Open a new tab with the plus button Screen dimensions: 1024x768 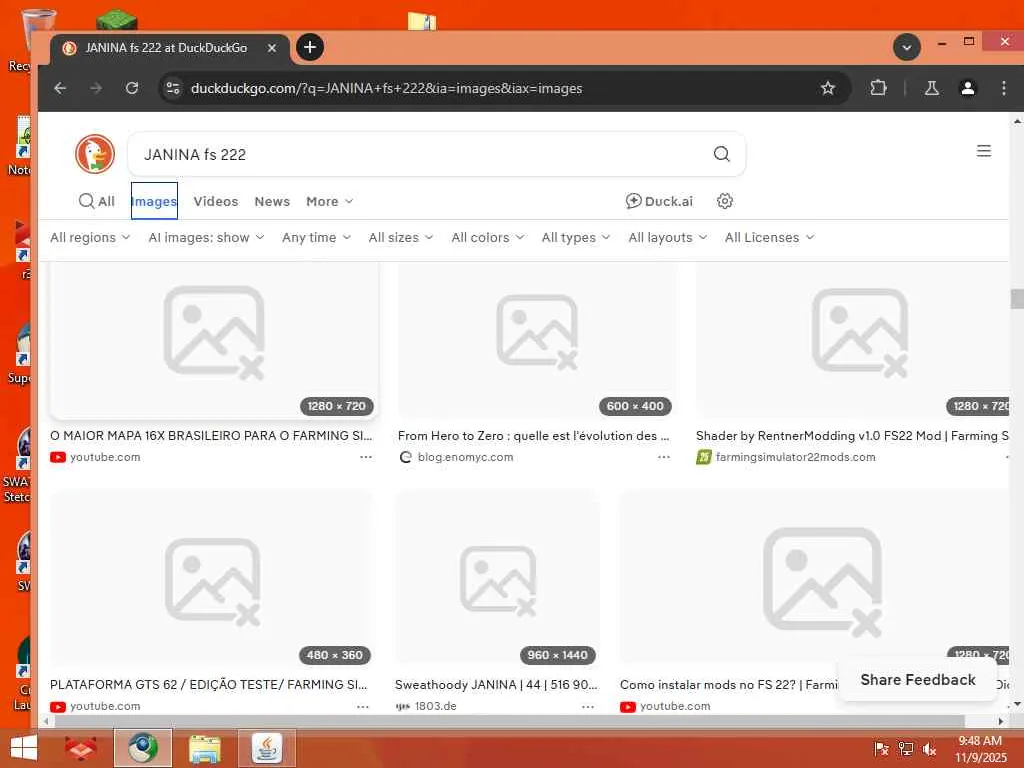pos(310,47)
